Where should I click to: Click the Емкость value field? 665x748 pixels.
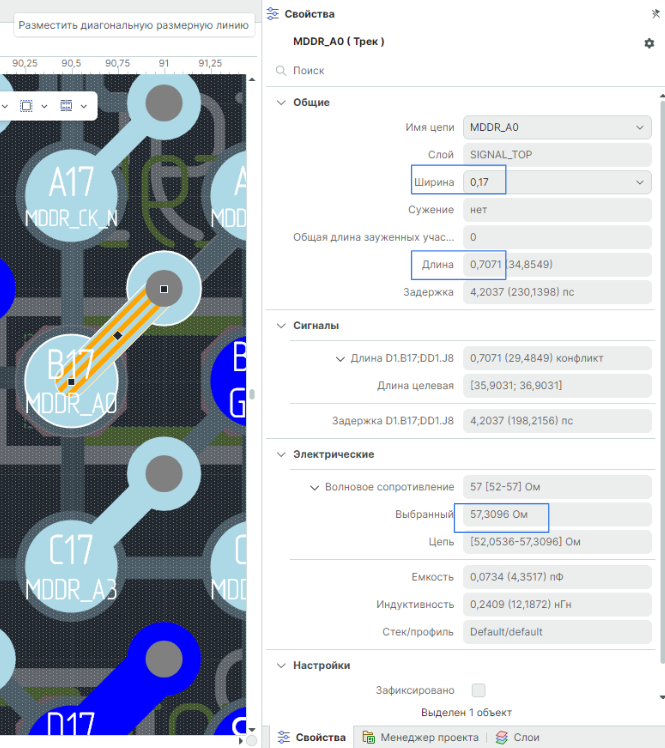click(x=557, y=577)
